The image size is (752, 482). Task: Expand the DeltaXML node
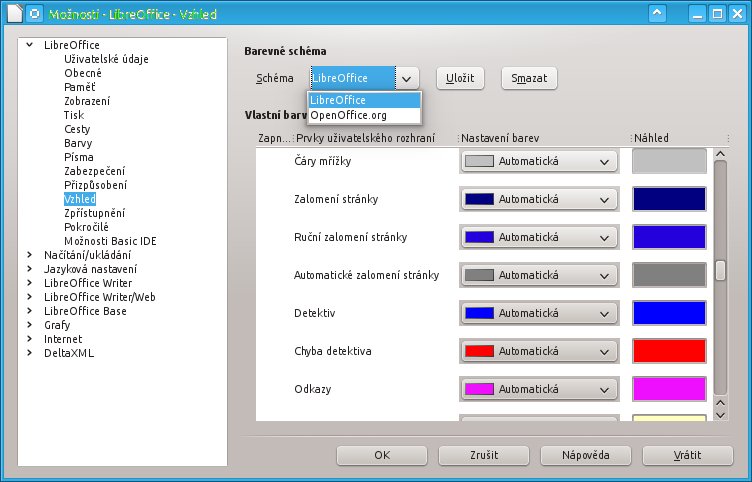(x=30, y=353)
